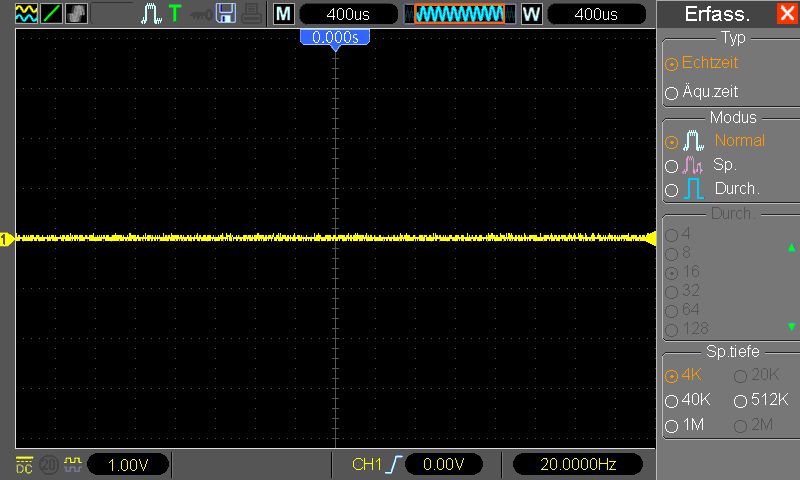Click the green T trigger status icon
The height and width of the screenshot is (480, 800).
[175, 14]
